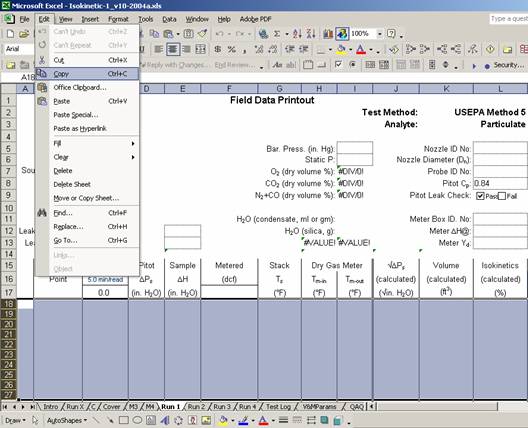Switch to the Run 2 sheet tab
The height and width of the screenshot is (428, 528).
(x=196, y=406)
